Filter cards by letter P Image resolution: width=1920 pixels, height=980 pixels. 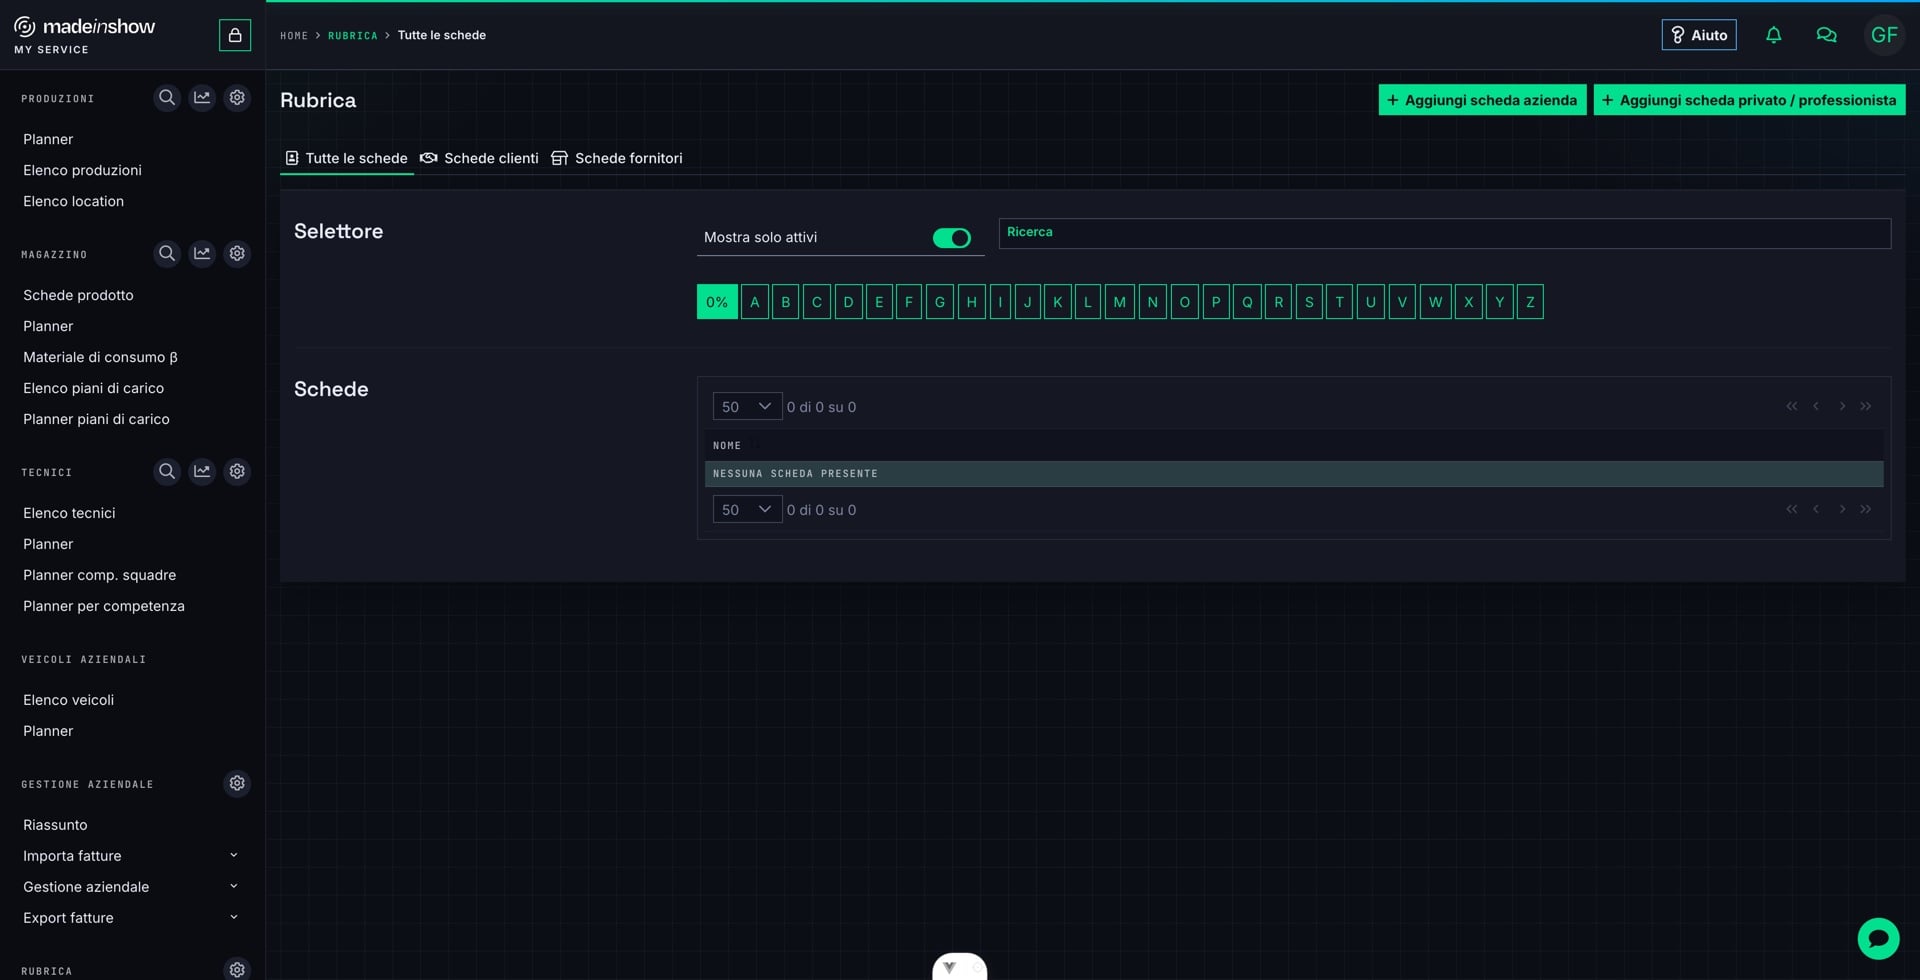1216,302
